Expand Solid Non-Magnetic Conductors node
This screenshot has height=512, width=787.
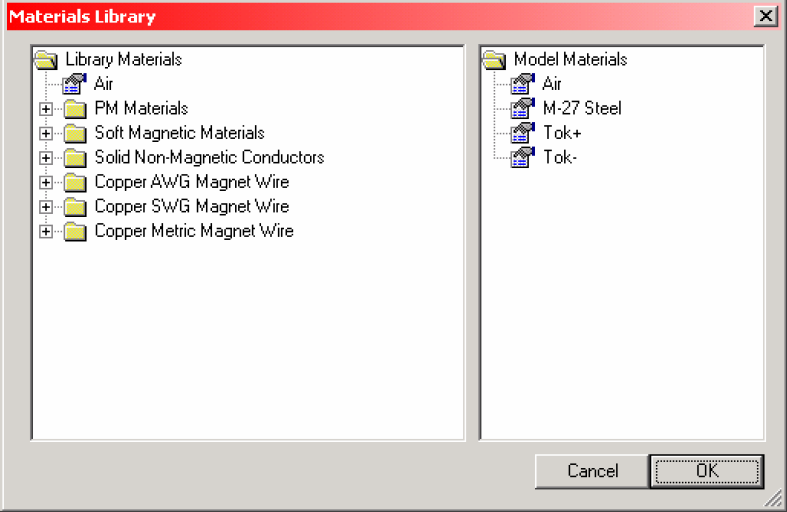[46, 158]
